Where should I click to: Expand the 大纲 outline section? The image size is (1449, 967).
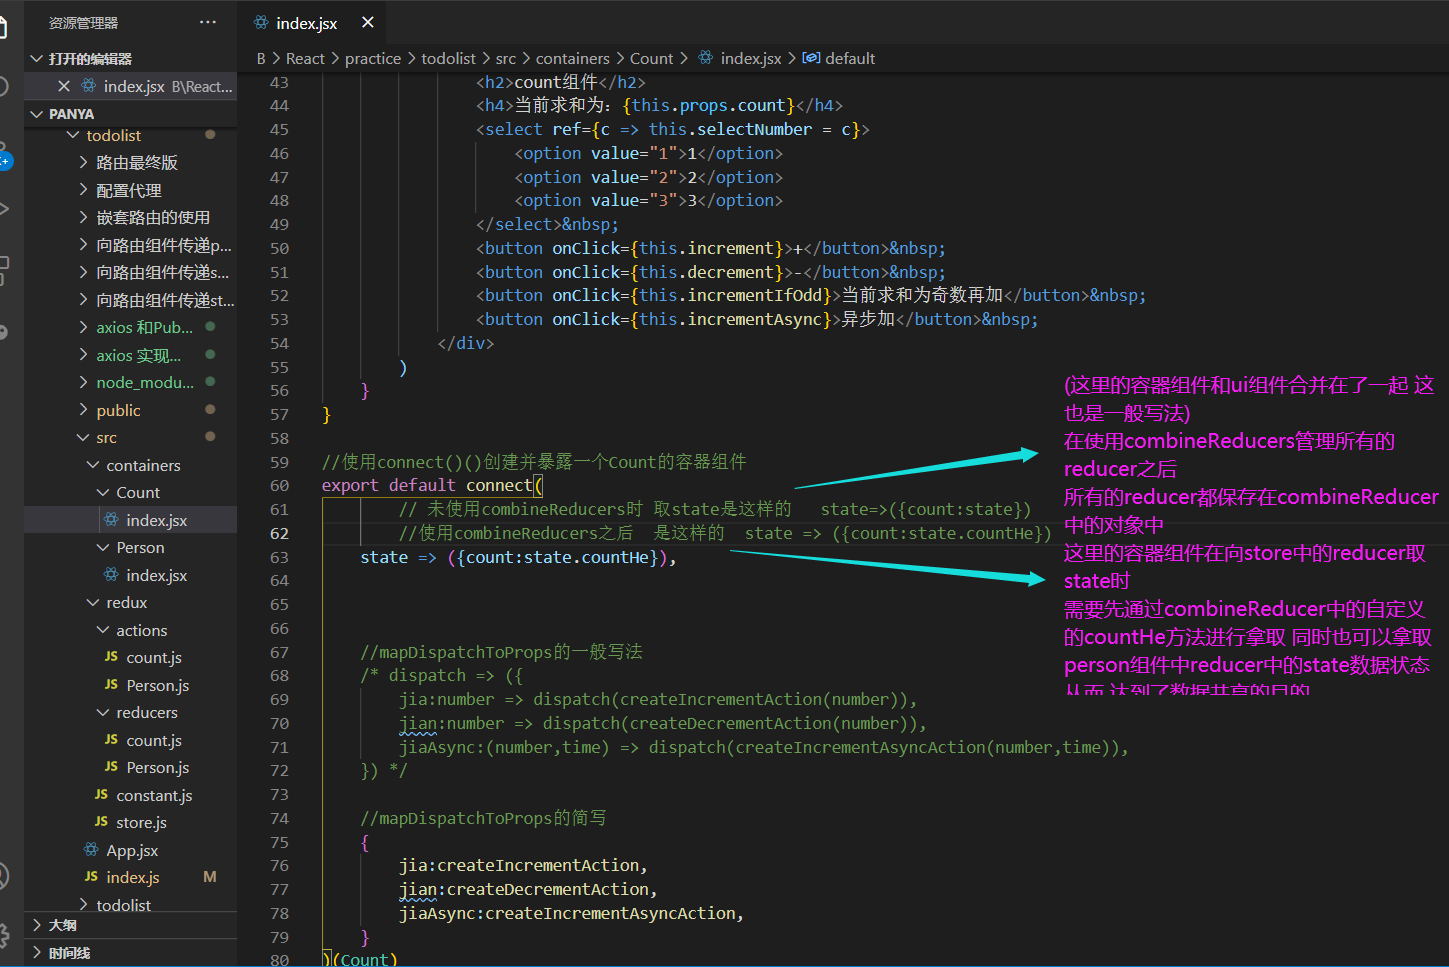(37, 925)
